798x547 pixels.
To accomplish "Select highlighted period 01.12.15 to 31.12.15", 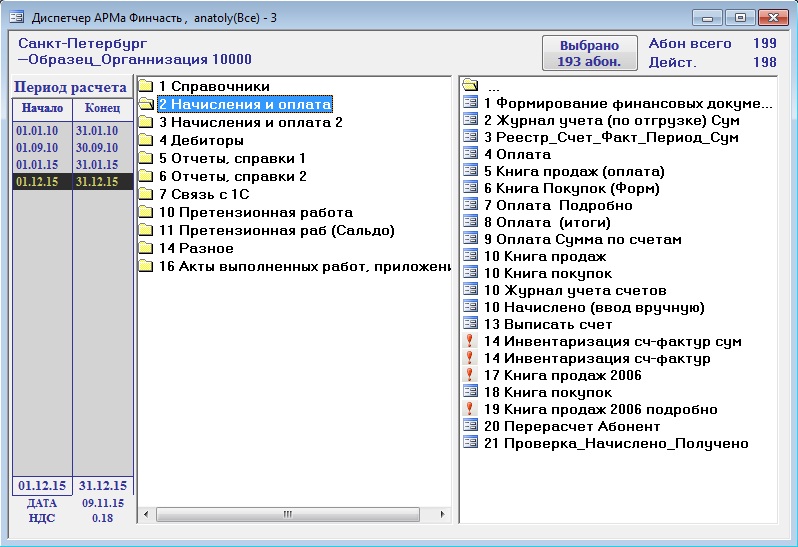I will coord(72,181).
